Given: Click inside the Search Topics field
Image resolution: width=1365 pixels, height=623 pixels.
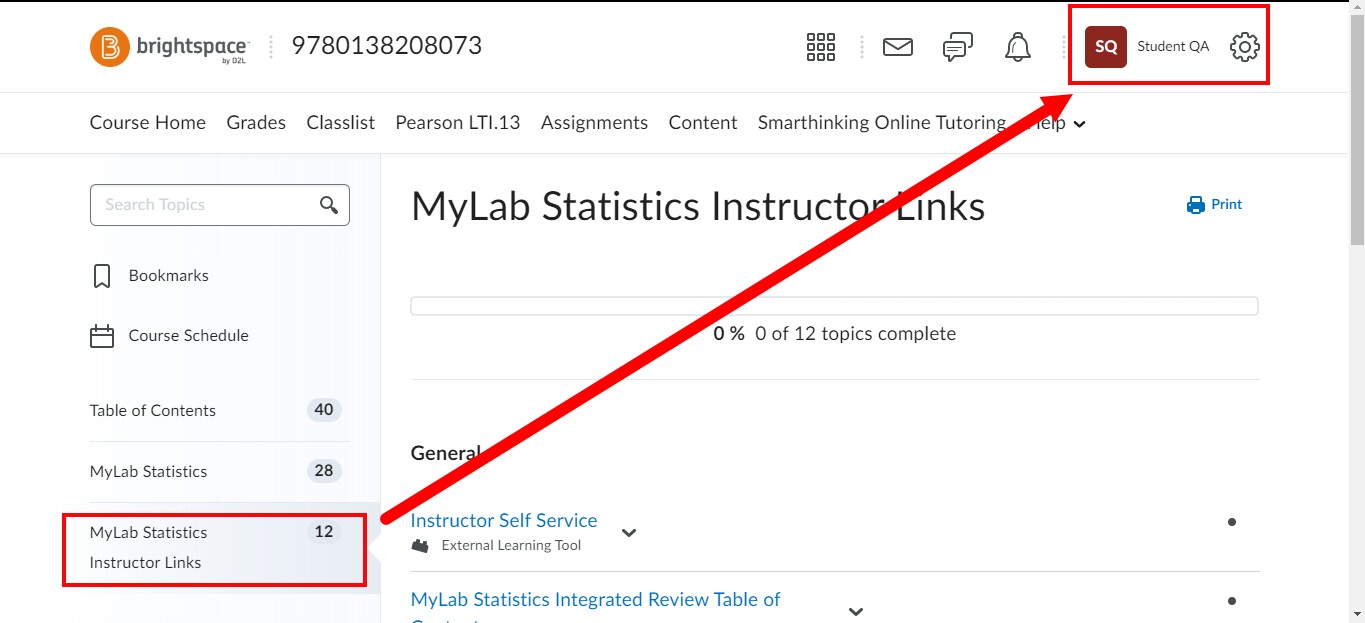Looking at the screenshot, I should (x=200, y=205).
